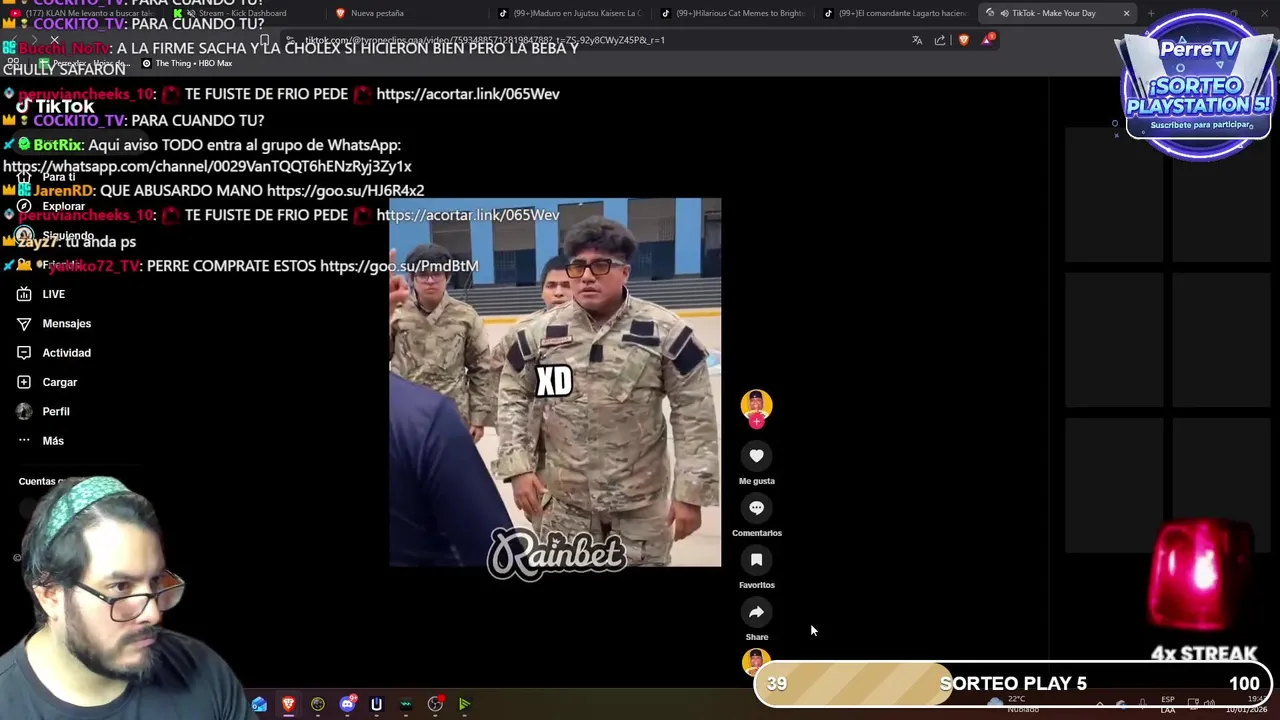The width and height of the screenshot is (1280, 720).
Task: Open the spinning sound disc below Share
Action: 756,661
